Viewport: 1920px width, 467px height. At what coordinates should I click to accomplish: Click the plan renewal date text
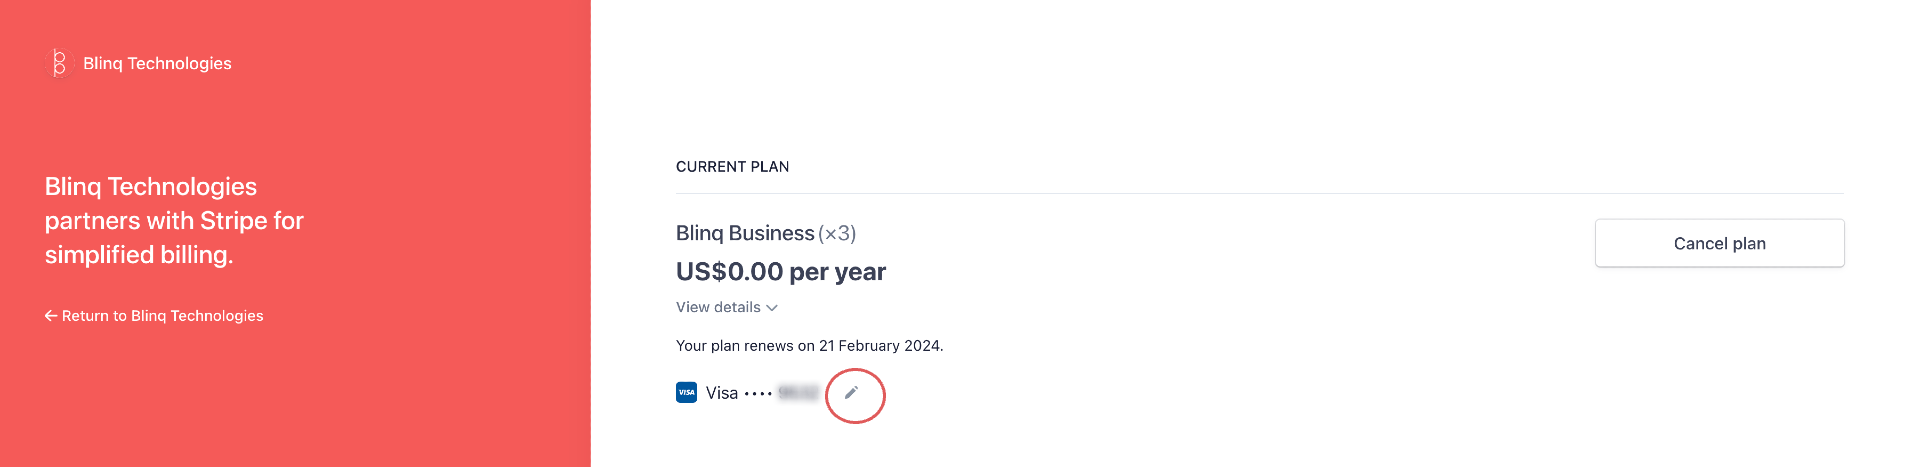[x=809, y=346]
